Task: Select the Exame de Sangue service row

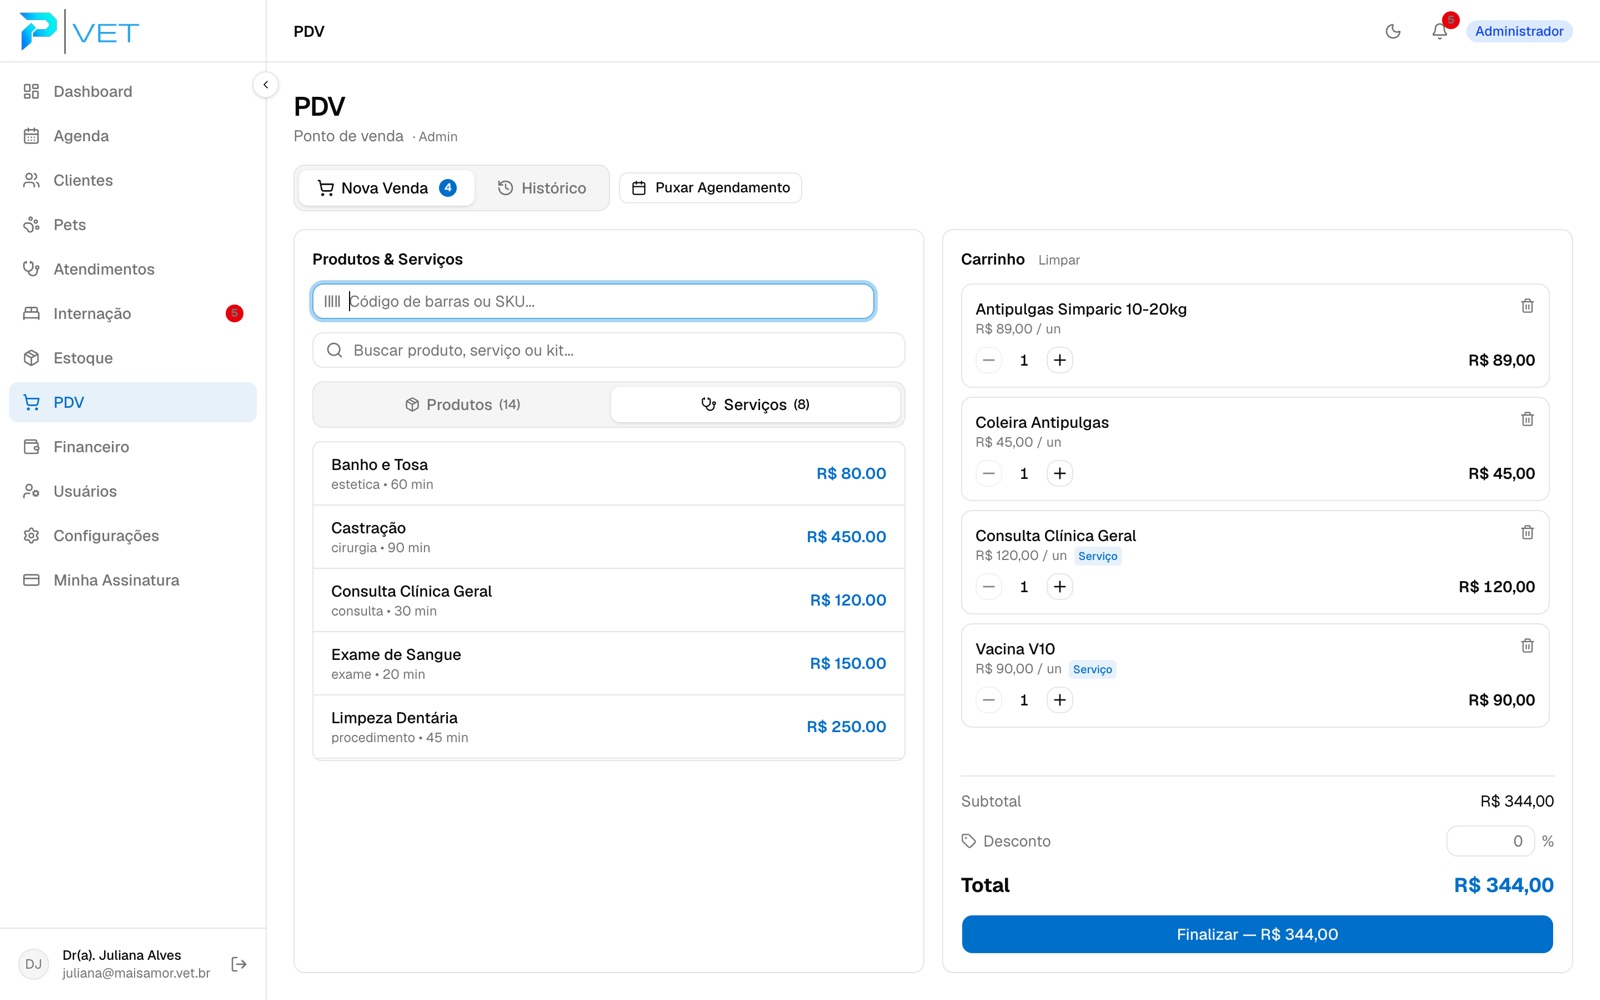Action: 609,663
